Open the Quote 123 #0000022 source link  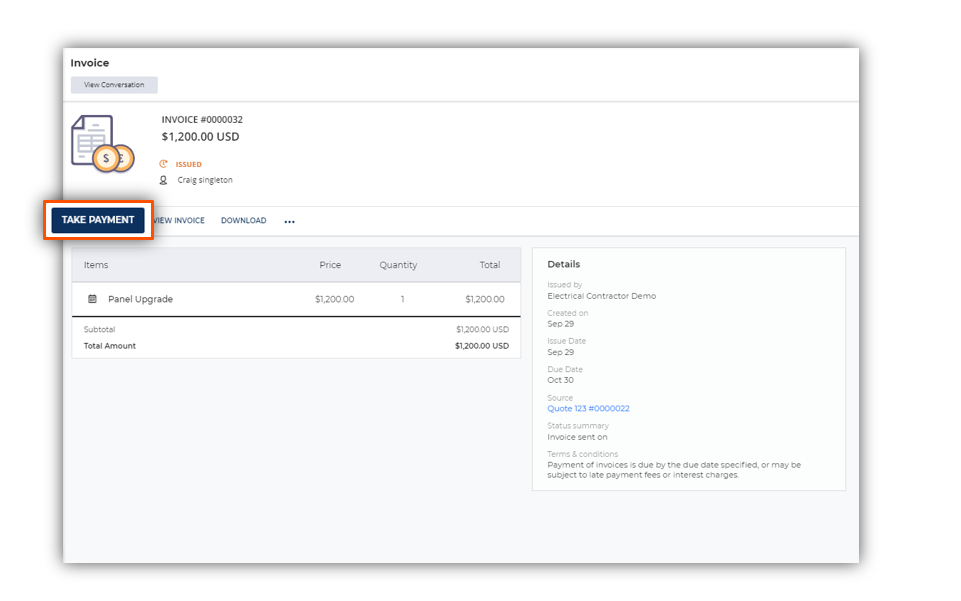(588, 409)
